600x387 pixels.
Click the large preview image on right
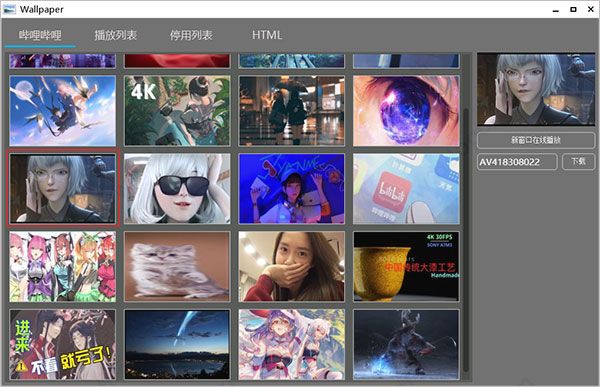click(x=536, y=89)
